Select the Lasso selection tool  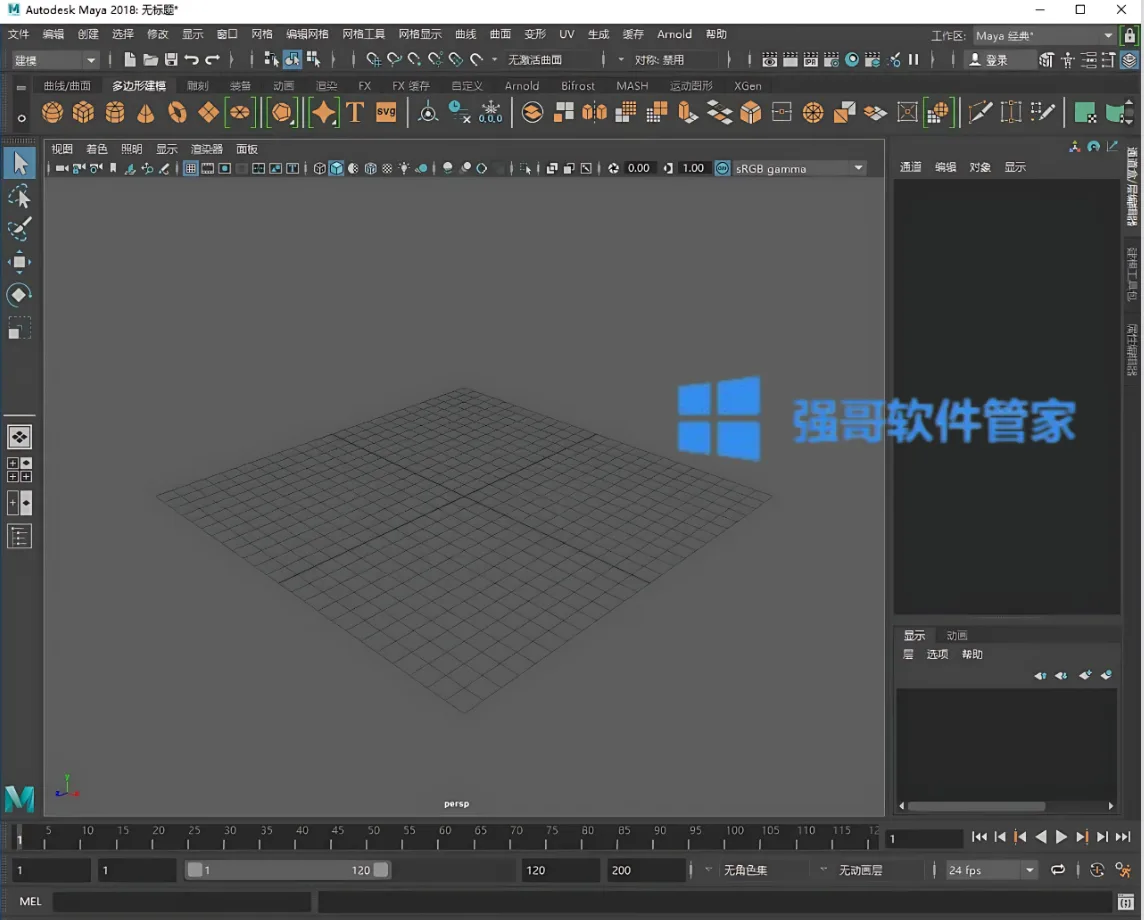coord(20,196)
